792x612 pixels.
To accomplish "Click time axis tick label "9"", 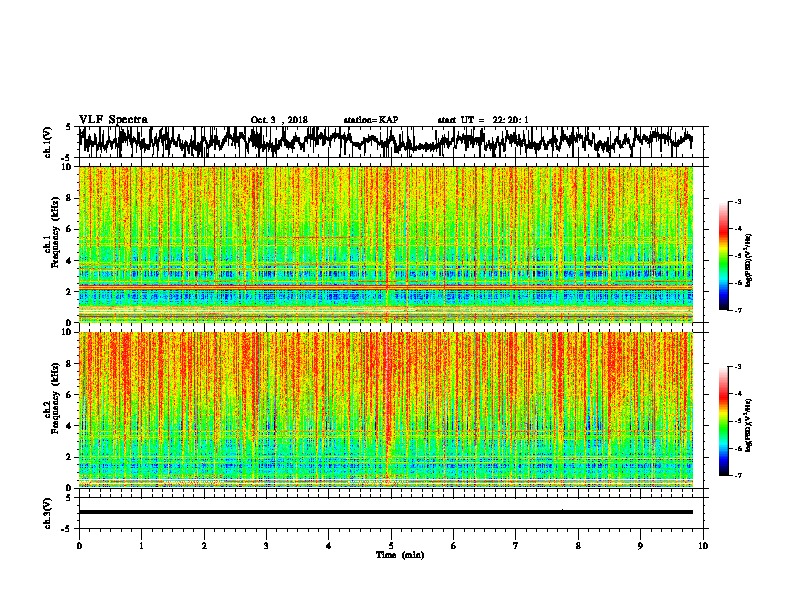I will tap(640, 546).
